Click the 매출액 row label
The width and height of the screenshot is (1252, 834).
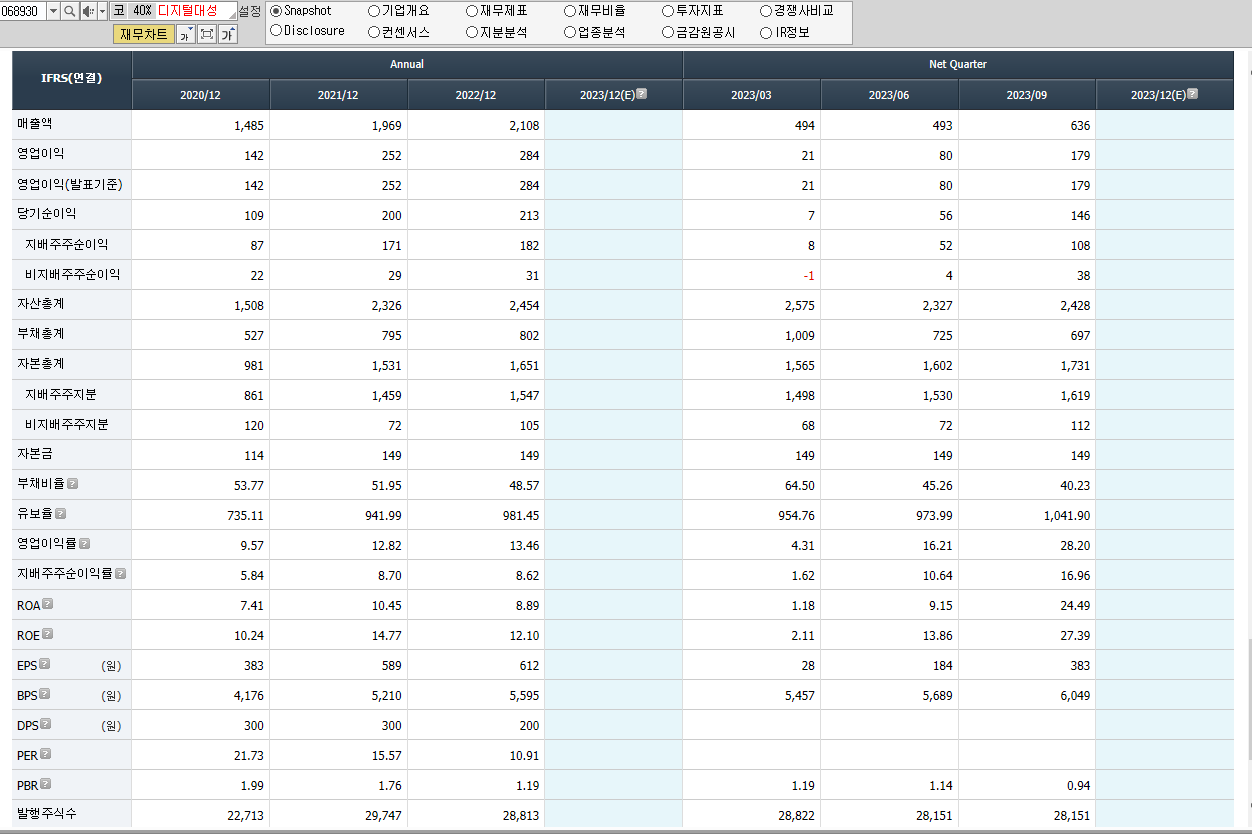[36, 124]
